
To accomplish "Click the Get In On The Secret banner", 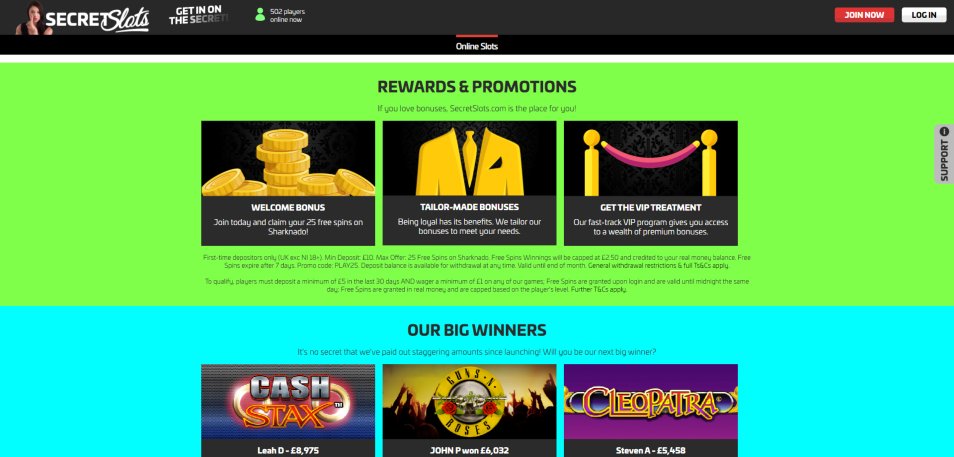I will pyautogui.click(x=199, y=15).
